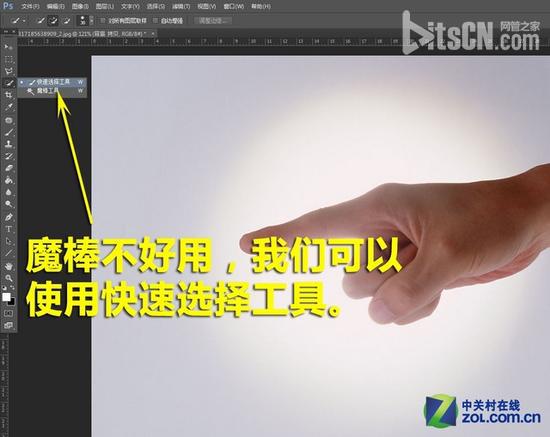Open the 帮助(H) menu
The width and height of the screenshot is (550, 437).
click(261, 6)
